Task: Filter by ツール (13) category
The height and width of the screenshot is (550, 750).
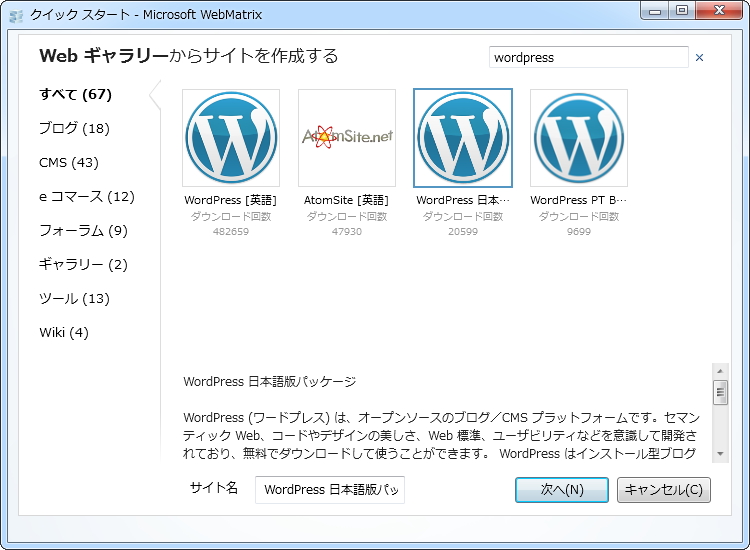Action: click(x=74, y=298)
